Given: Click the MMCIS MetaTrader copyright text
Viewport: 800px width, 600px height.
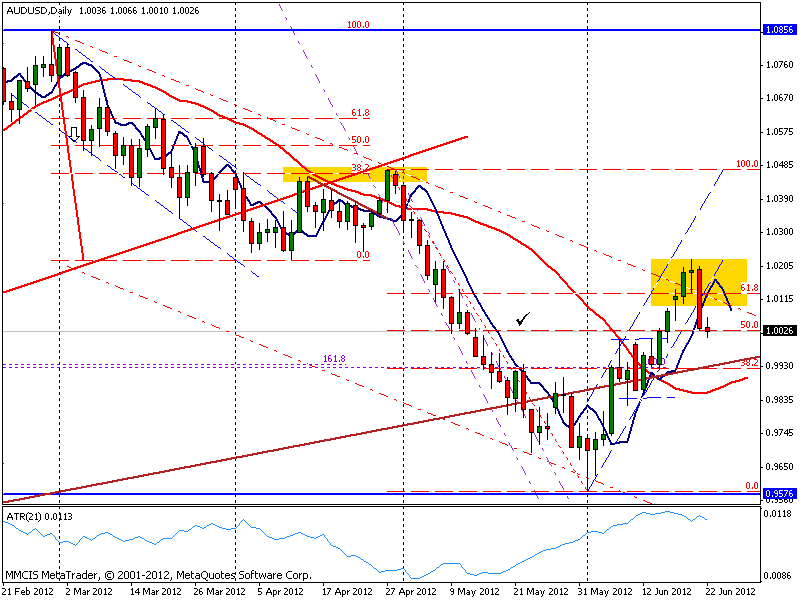Looking at the screenshot, I should [x=158, y=575].
